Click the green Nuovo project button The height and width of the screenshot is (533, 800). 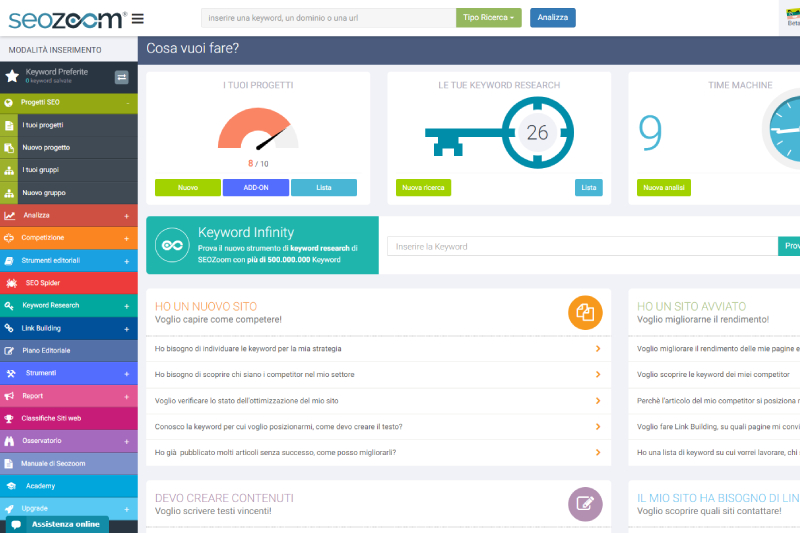(188, 188)
